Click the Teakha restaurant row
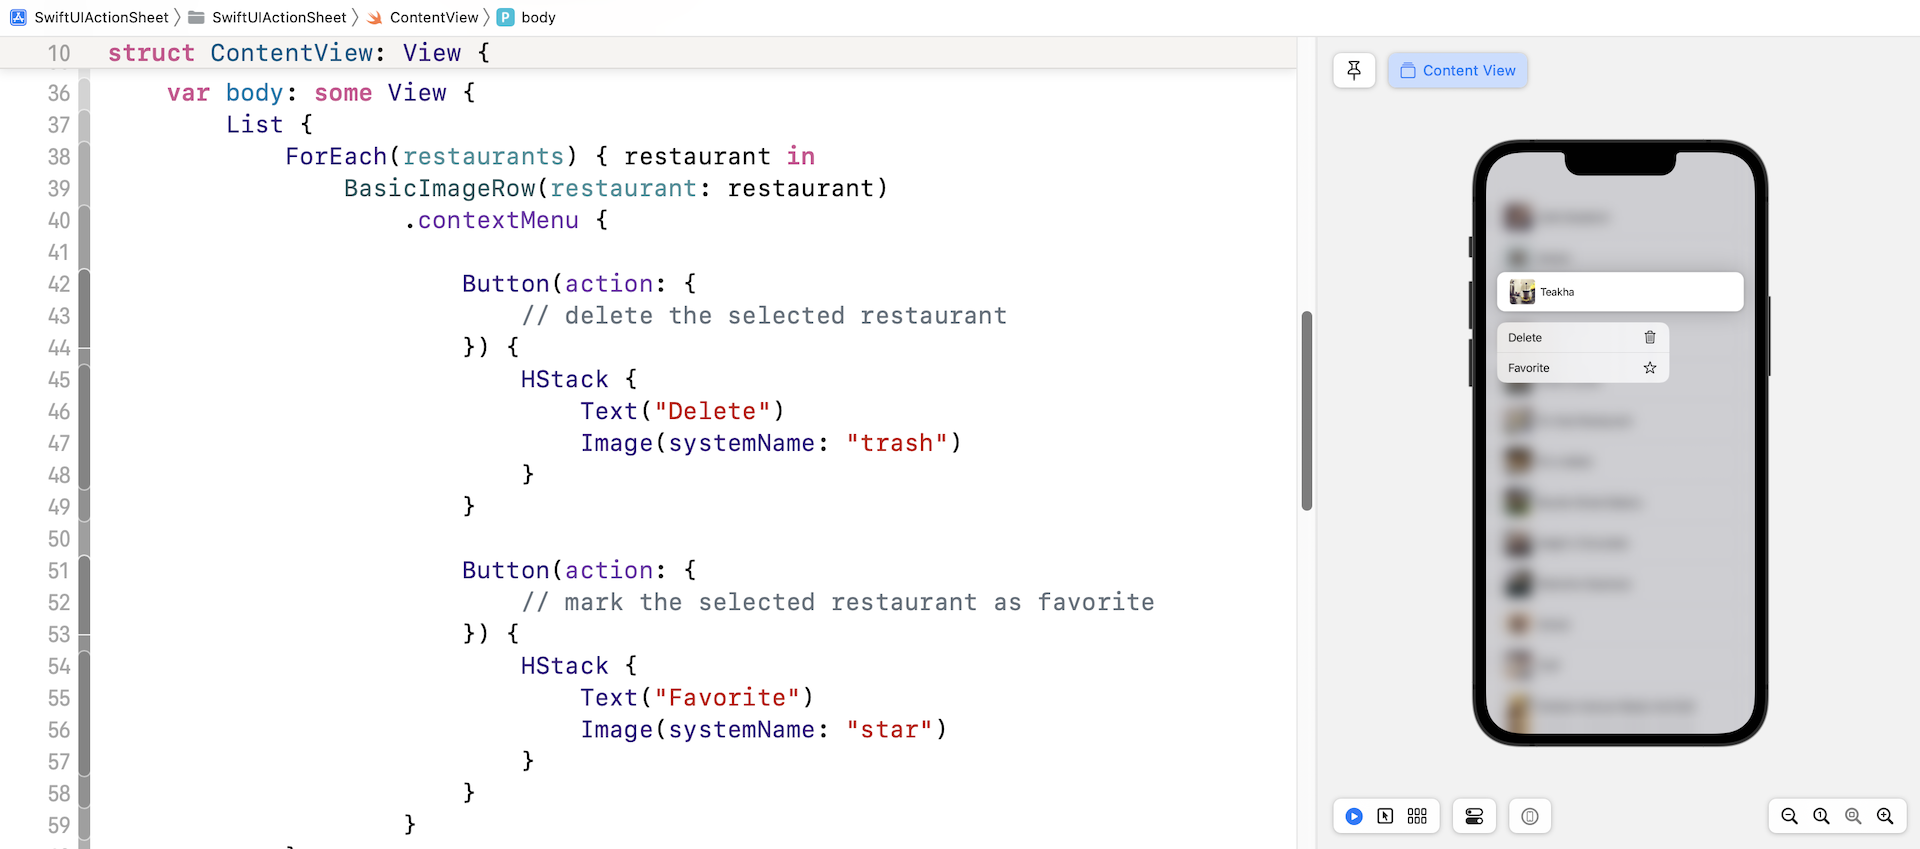Screen dimensions: 1920x849 (x=1619, y=292)
